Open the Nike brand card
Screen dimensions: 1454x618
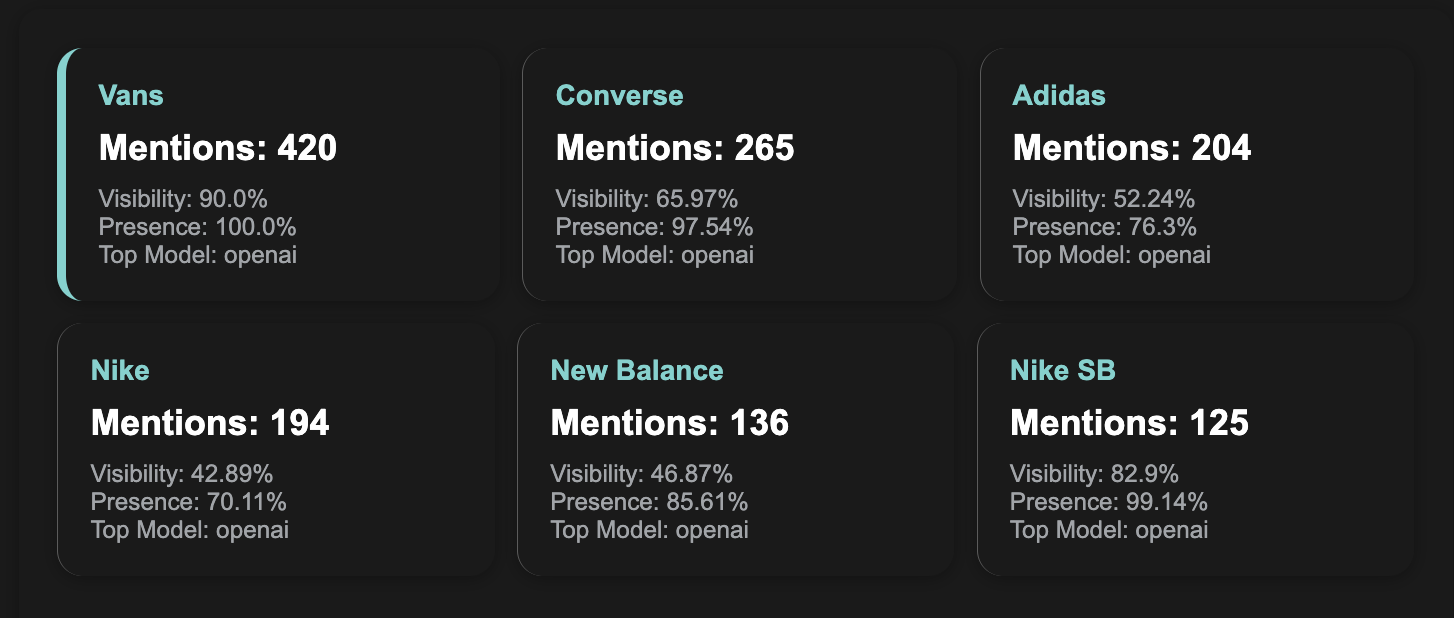(x=276, y=449)
